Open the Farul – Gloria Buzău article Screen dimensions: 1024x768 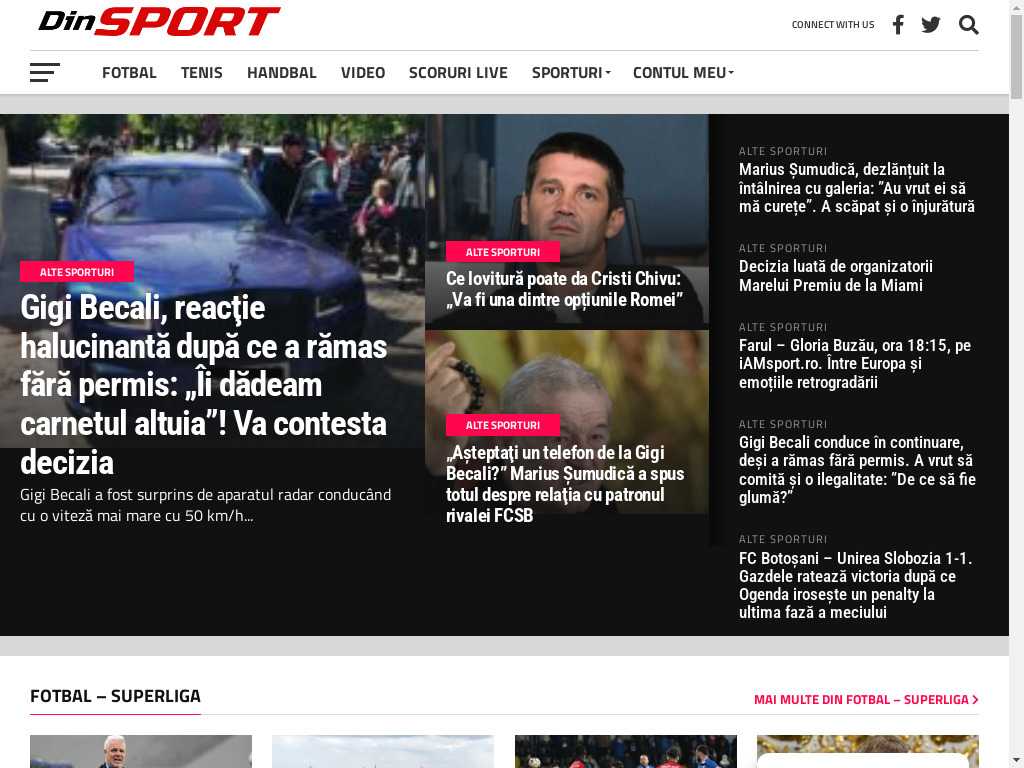click(855, 363)
